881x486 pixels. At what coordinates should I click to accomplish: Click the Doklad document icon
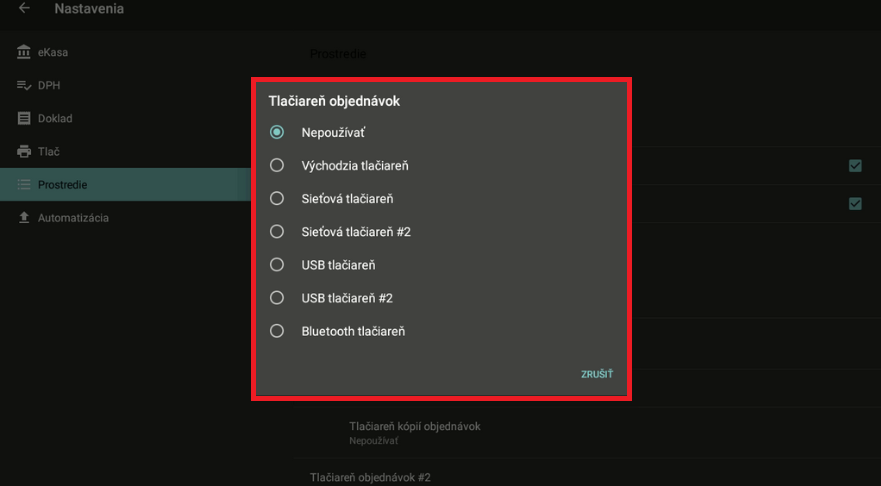tap(24, 118)
